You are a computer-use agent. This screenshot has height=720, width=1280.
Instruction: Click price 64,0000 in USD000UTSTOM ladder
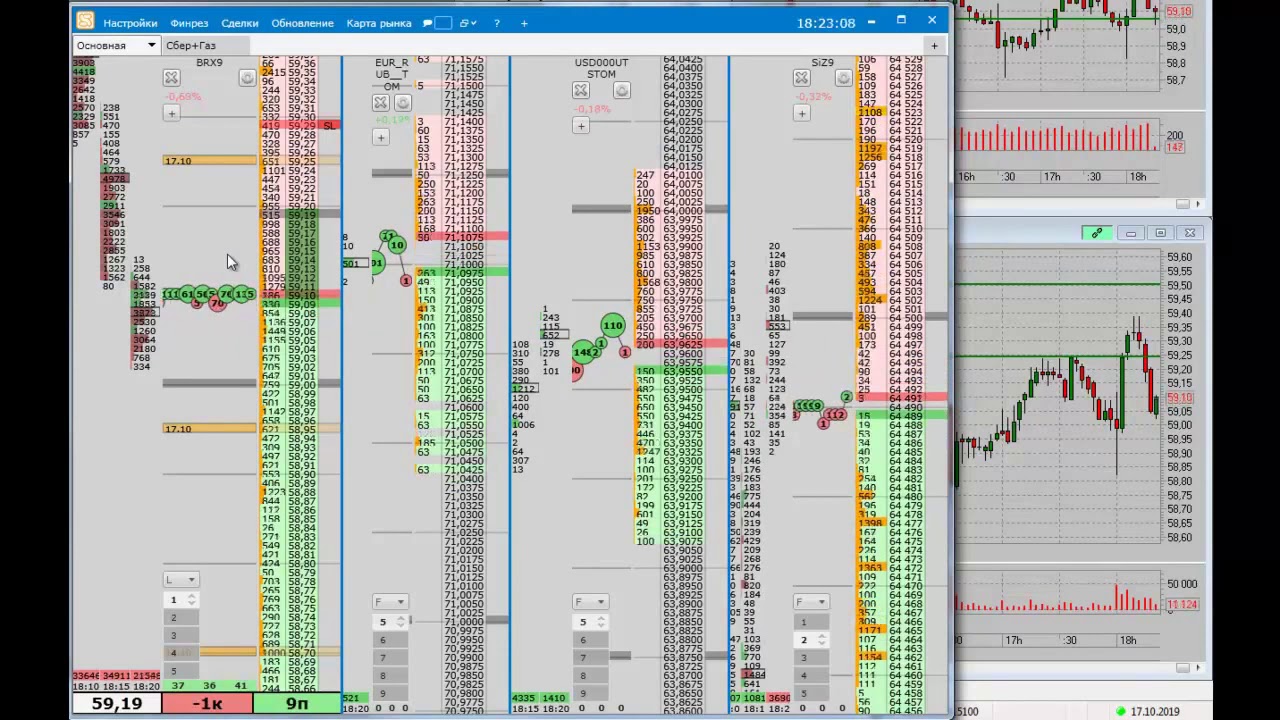coord(682,211)
